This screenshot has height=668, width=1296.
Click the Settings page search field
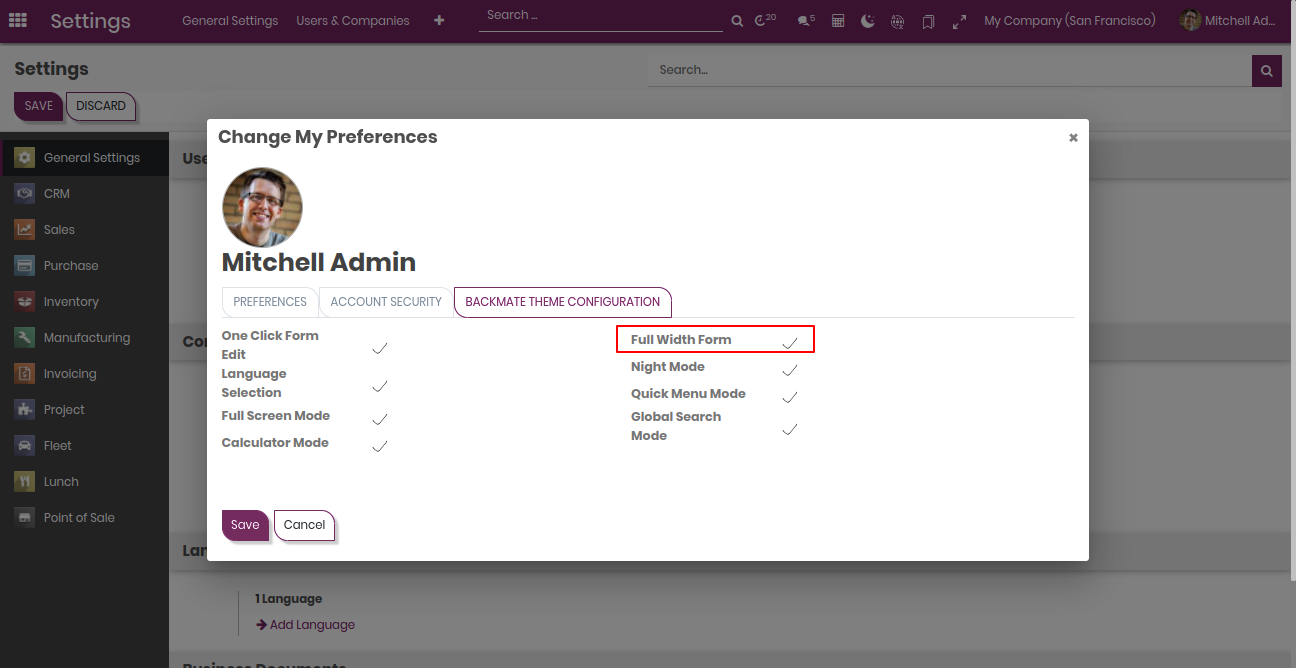pyautogui.click(x=950, y=71)
